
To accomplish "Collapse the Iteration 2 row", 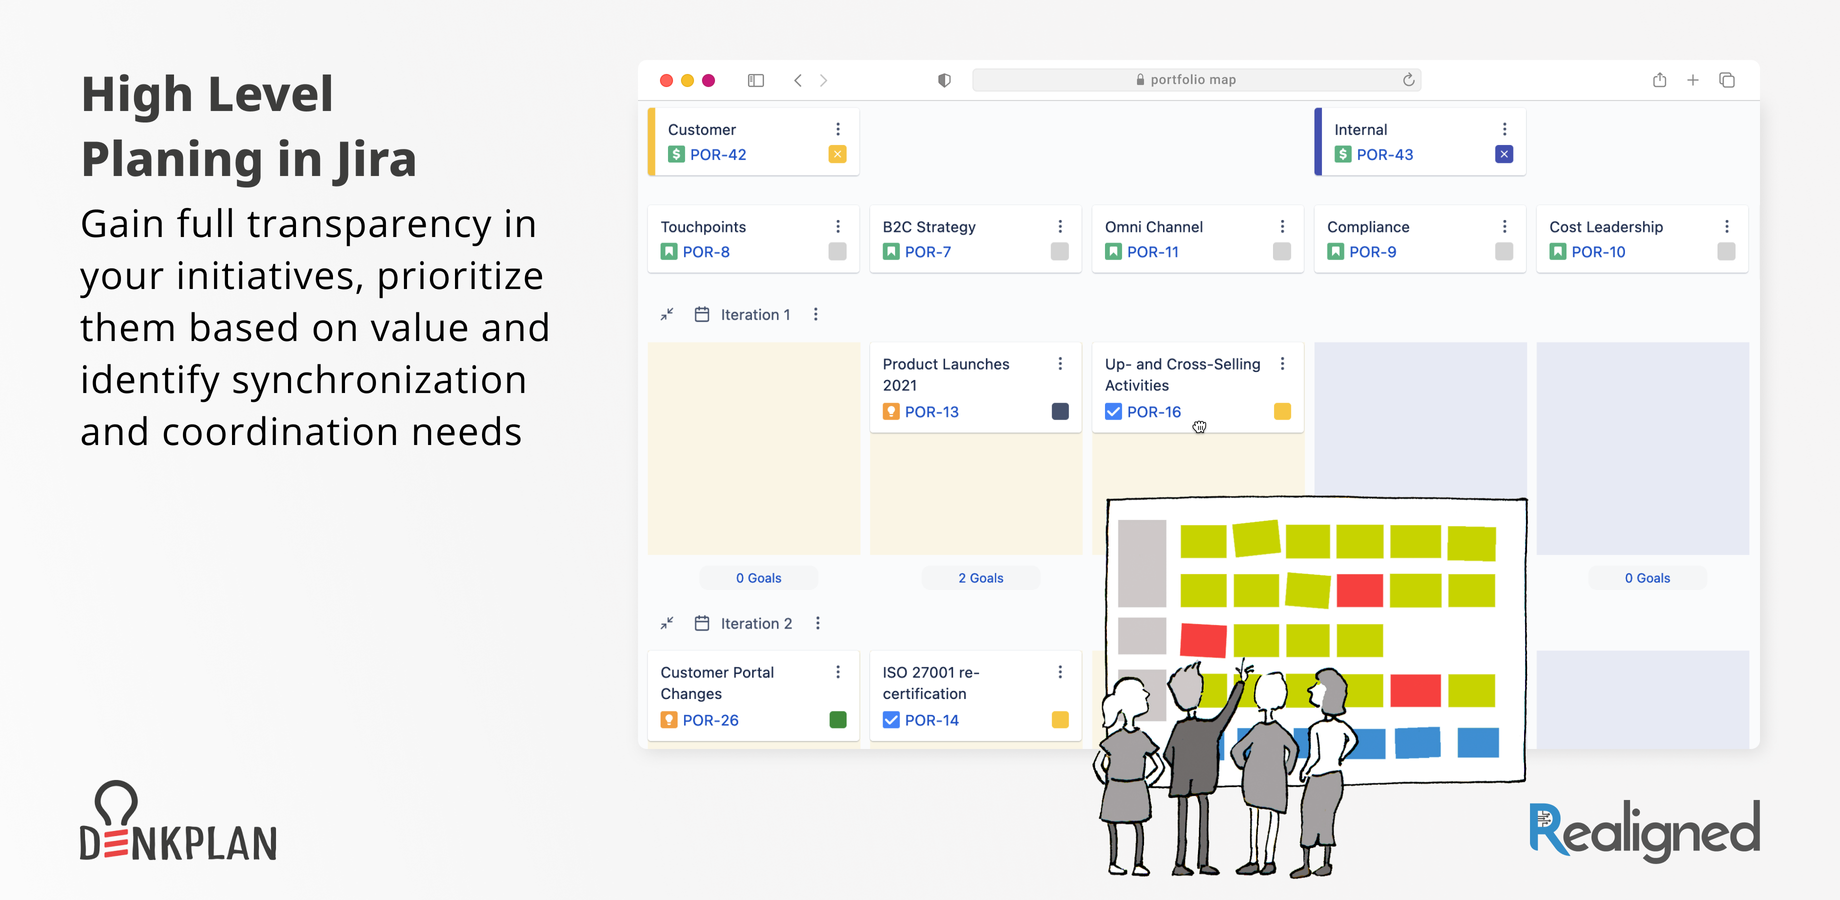I will coord(667,623).
